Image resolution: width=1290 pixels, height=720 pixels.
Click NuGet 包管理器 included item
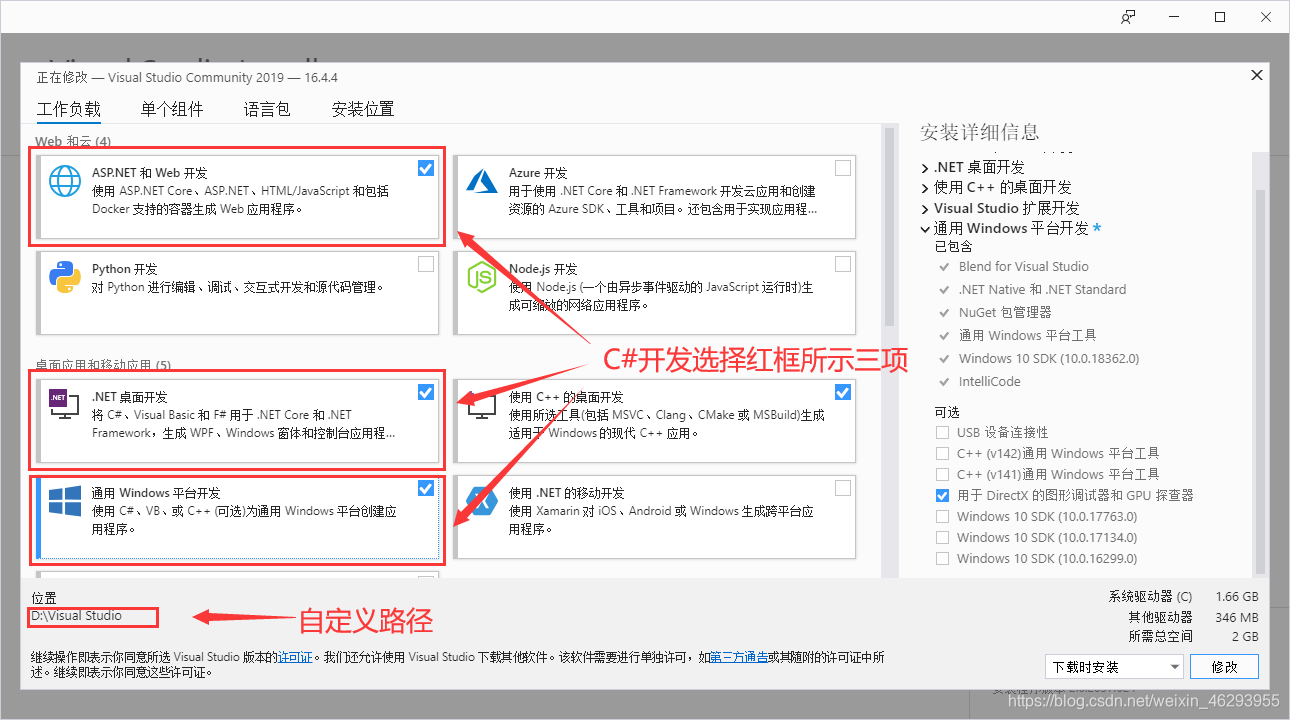pyautogui.click(x=1005, y=312)
